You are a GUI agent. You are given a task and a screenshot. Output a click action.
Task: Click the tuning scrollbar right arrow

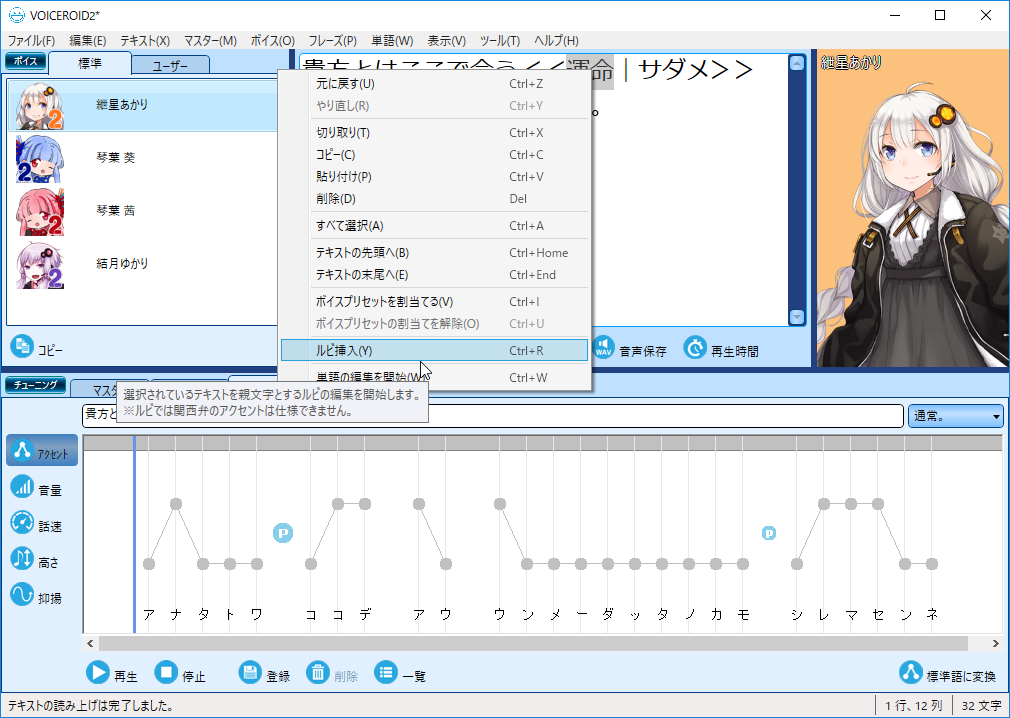996,643
